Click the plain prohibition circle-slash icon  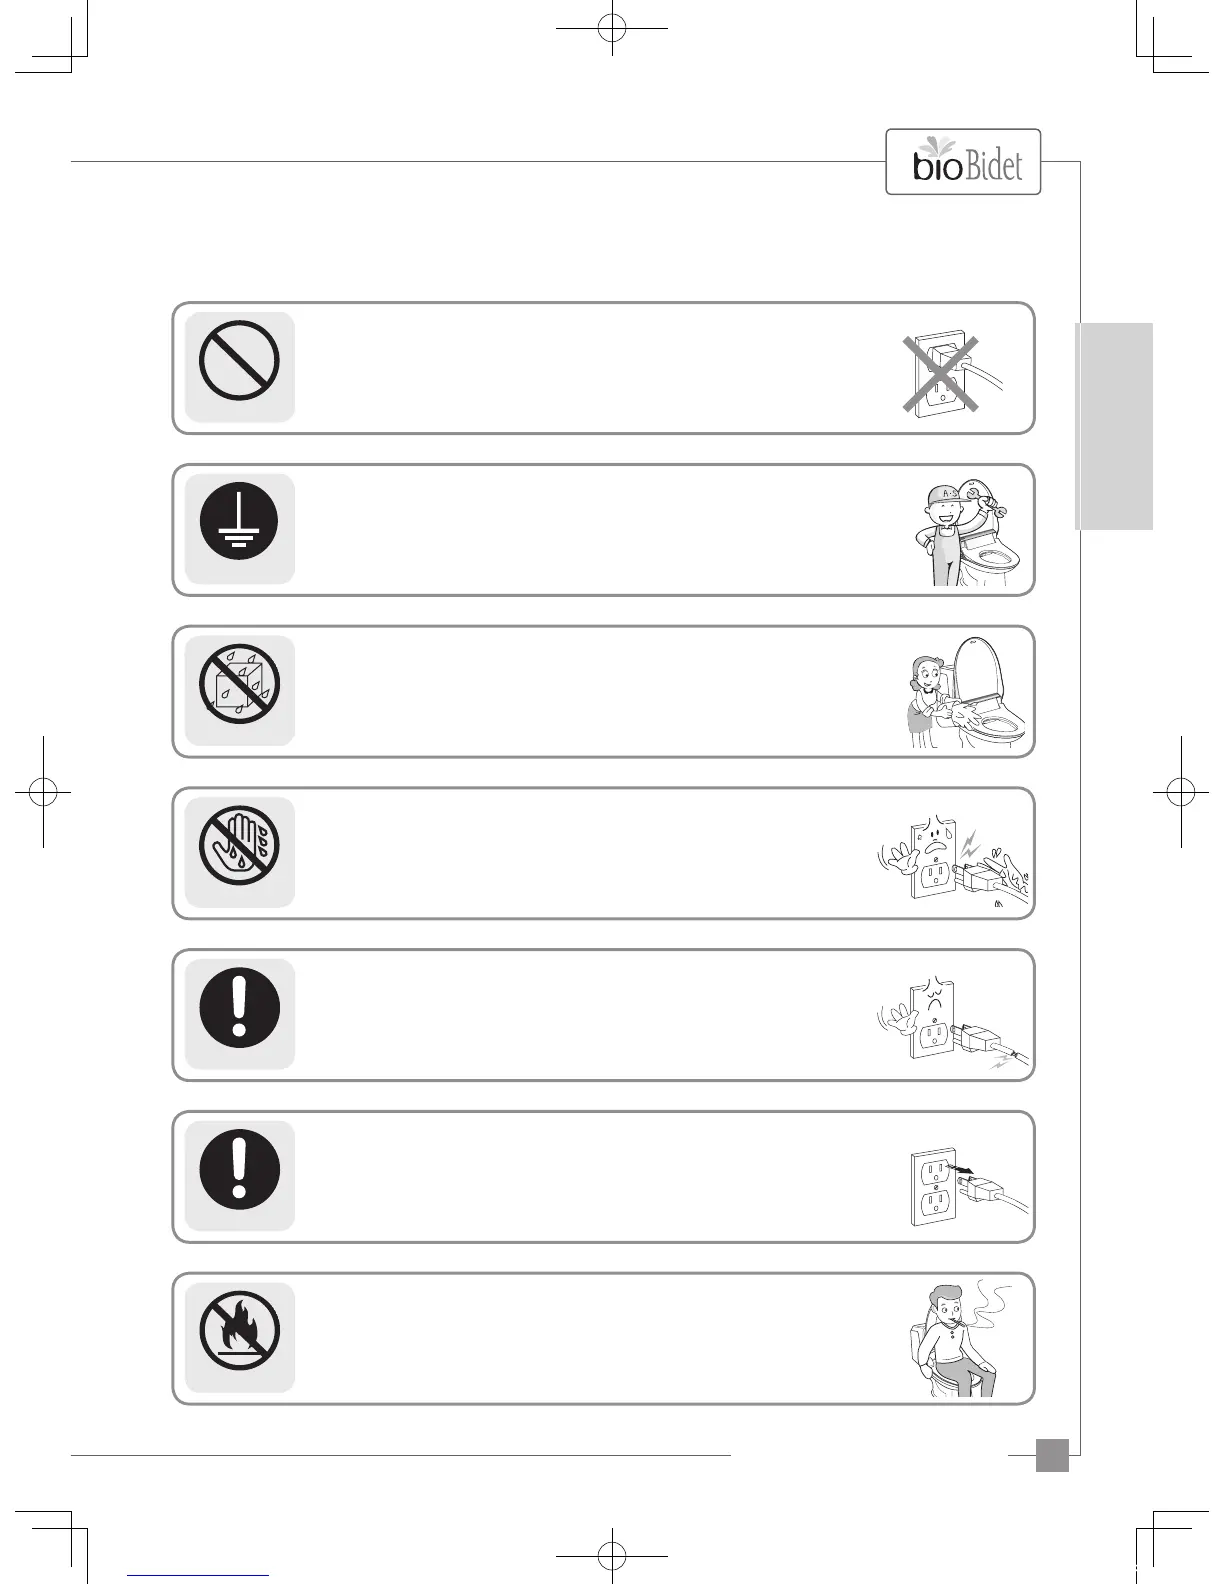pyautogui.click(x=239, y=362)
